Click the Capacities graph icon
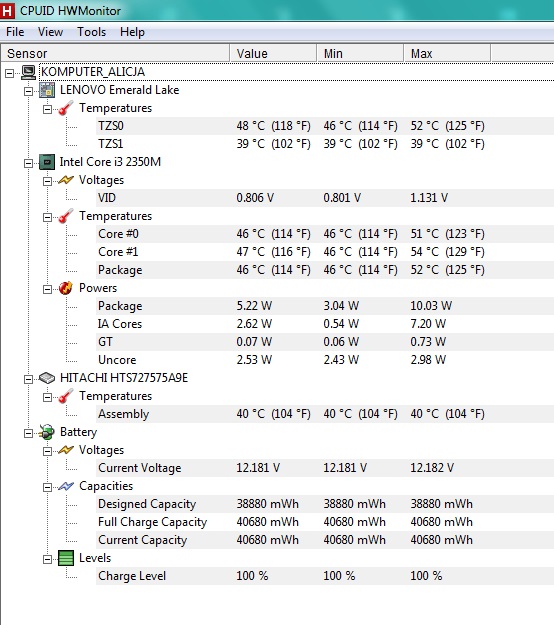 click(x=66, y=486)
